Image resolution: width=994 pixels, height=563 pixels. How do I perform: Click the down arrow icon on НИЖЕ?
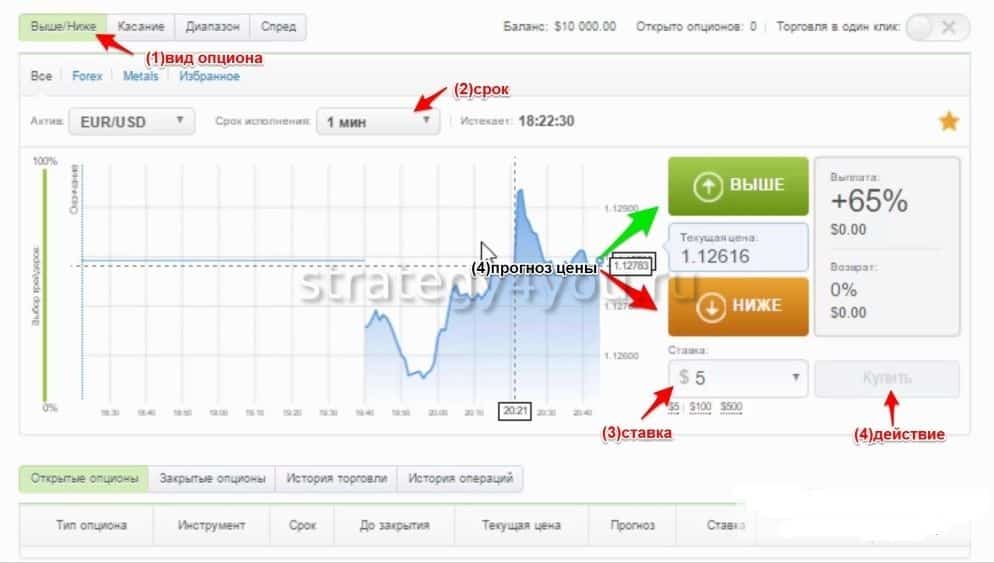tap(711, 307)
